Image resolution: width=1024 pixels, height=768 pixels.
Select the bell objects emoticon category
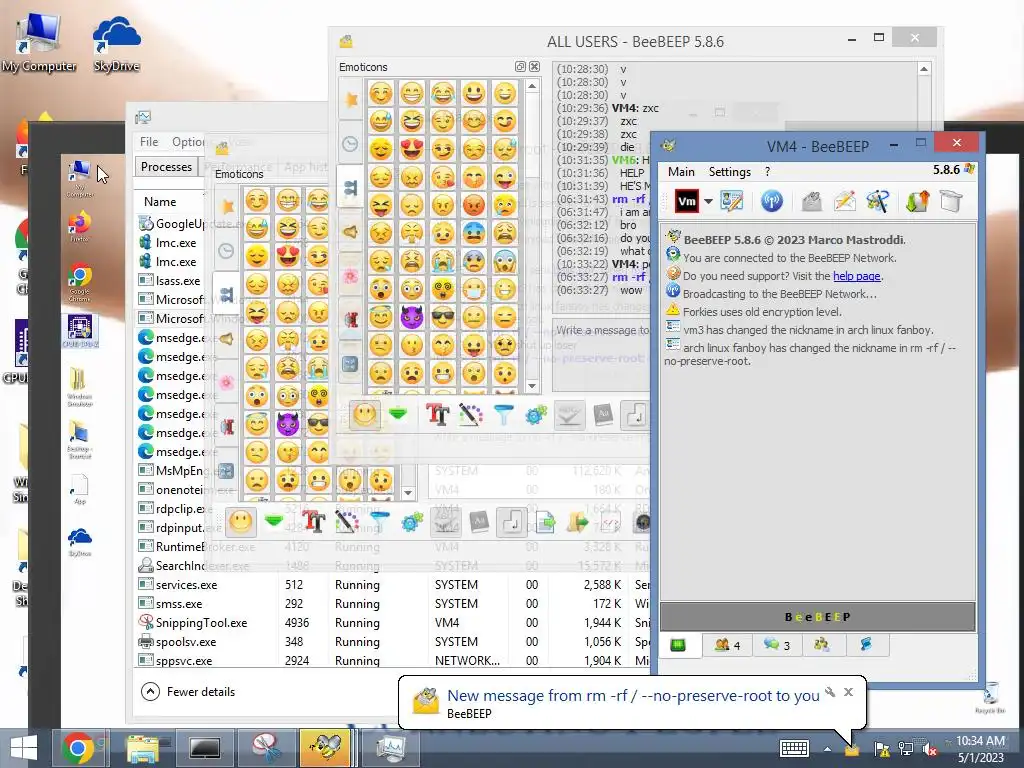pyautogui.click(x=351, y=232)
